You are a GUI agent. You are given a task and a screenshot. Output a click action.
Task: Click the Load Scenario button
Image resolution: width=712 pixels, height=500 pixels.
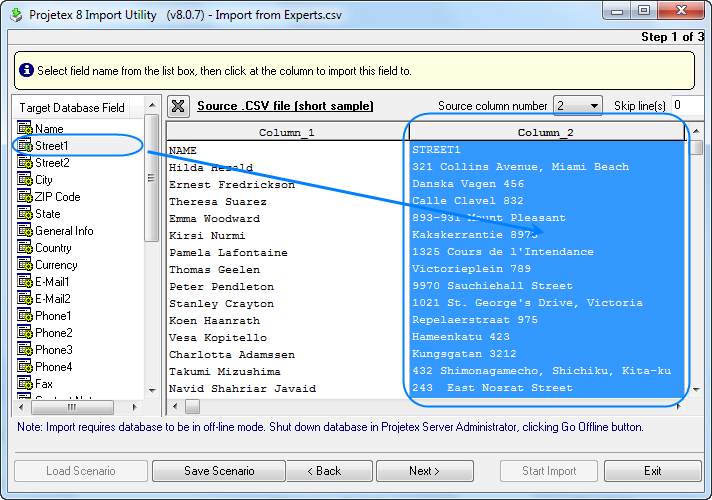pyautogui.click(x=81, y=471)
